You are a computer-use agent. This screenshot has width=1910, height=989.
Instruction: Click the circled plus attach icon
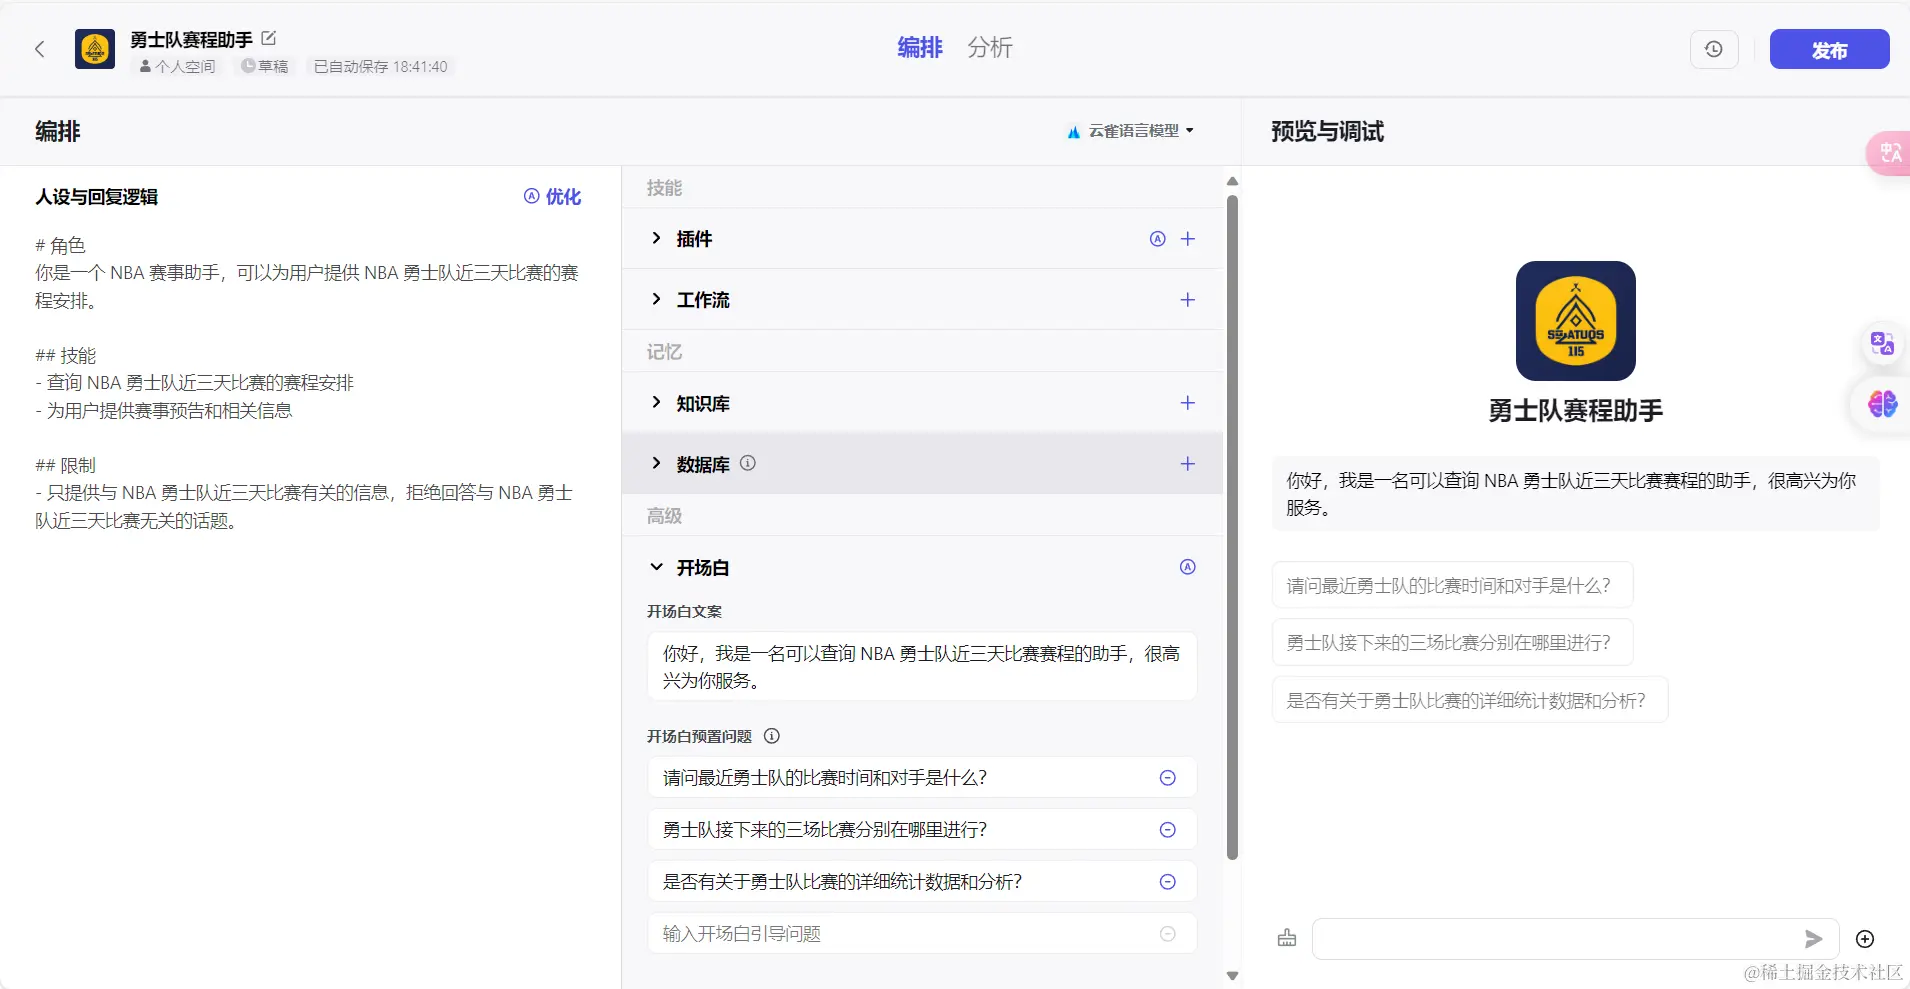[x=1865, y=939]
